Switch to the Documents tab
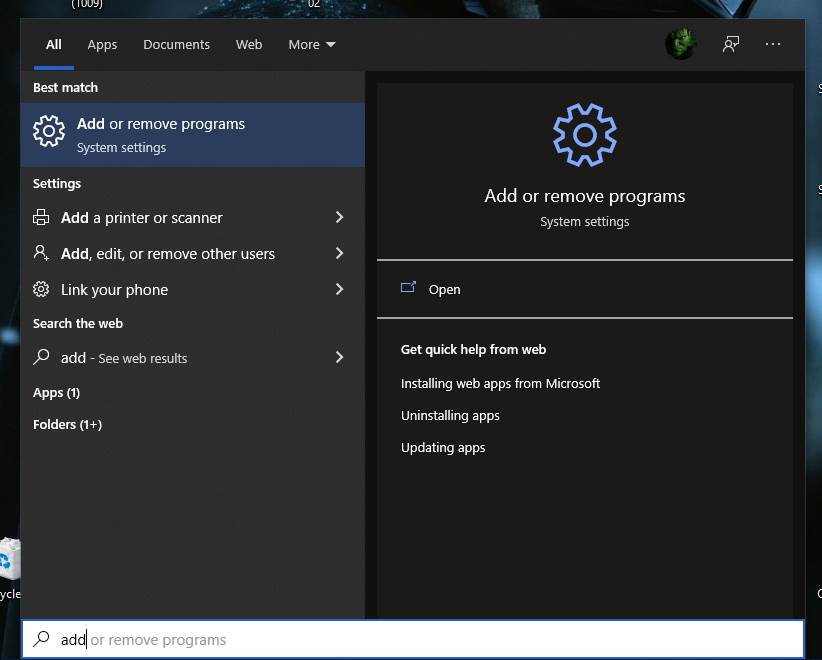This screenshot has height=660, width=822. click(x=176, y=45)
